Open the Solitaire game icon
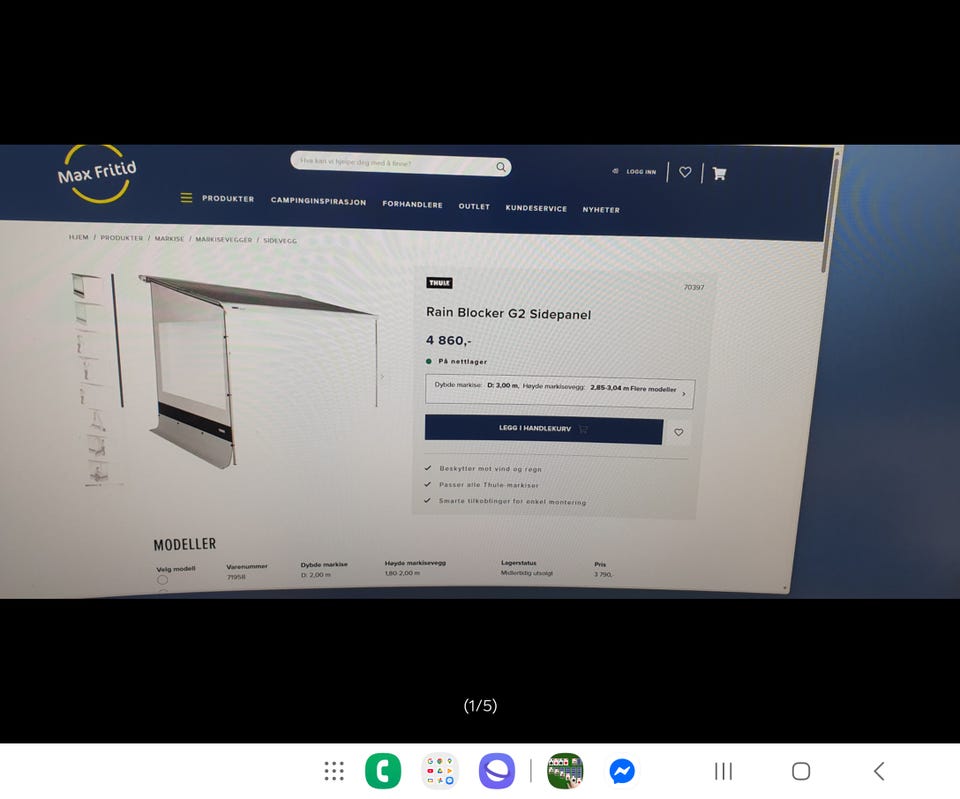Image resolution: width=960 pixels, height=799 pixels. 564,771
